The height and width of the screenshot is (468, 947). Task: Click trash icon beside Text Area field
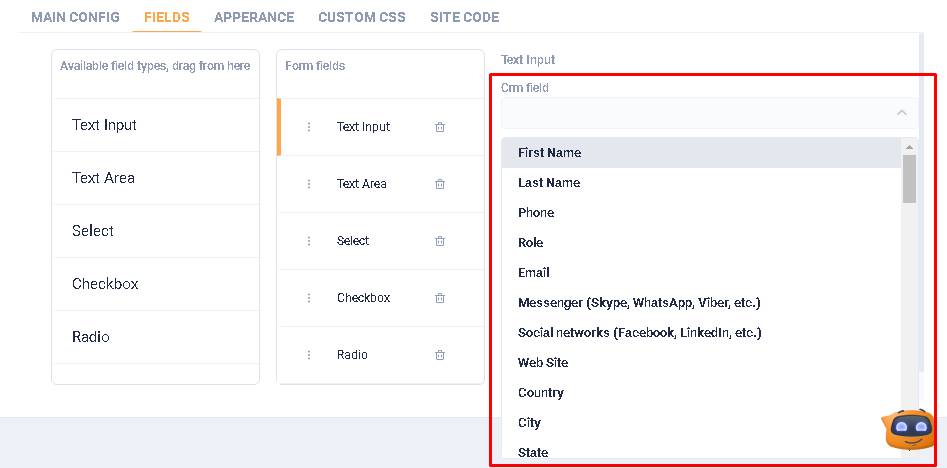(440, 184)
